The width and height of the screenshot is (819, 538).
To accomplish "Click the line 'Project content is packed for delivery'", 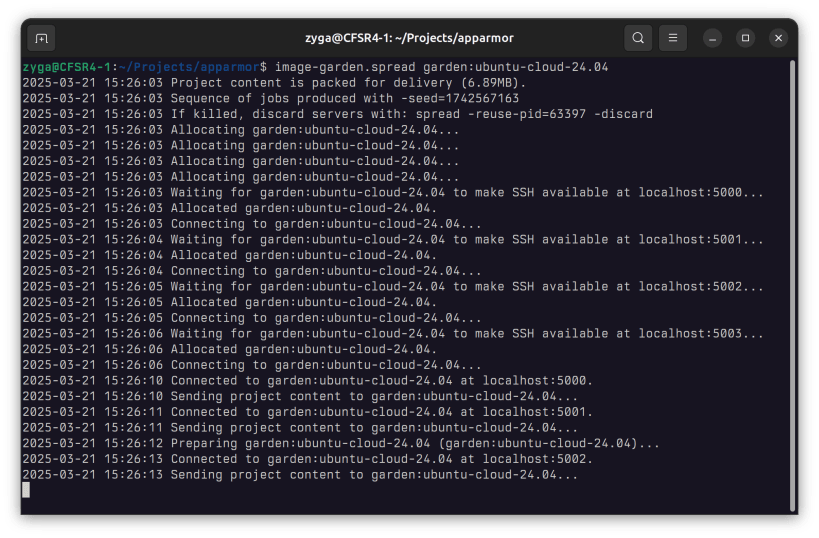I will point(274,83).
